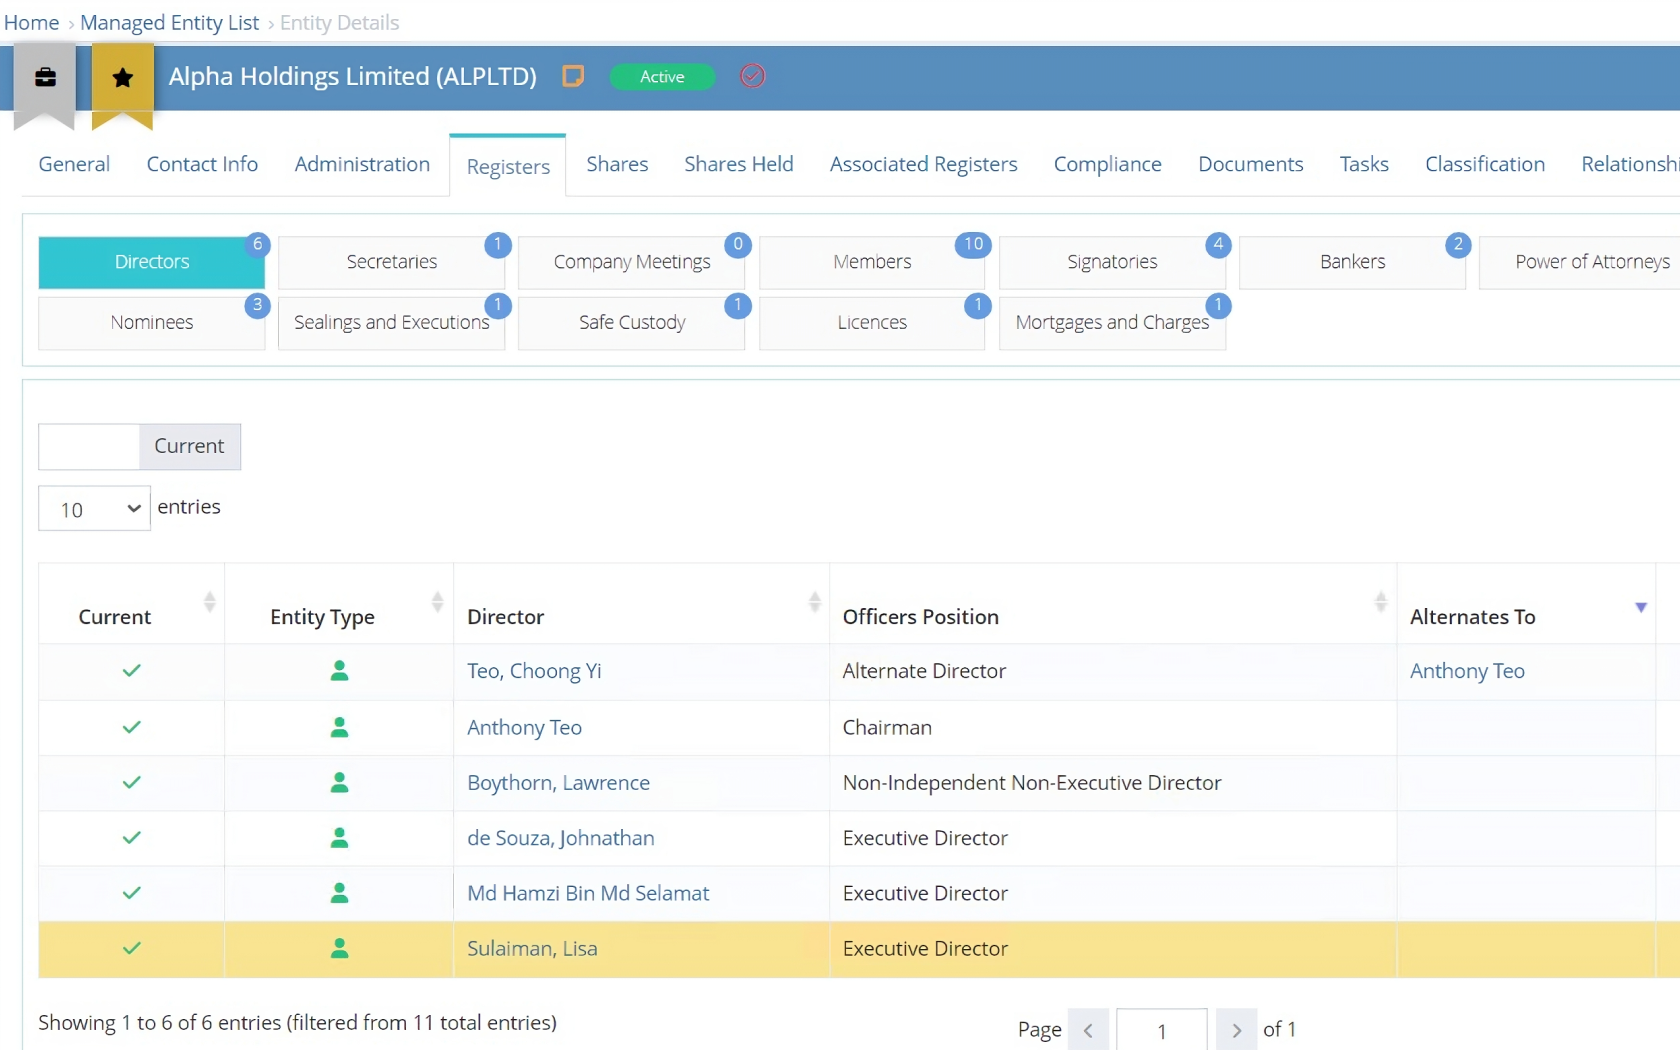Click the page number input field
The image size is (1680, 1050).
tap(1161, 1030)
